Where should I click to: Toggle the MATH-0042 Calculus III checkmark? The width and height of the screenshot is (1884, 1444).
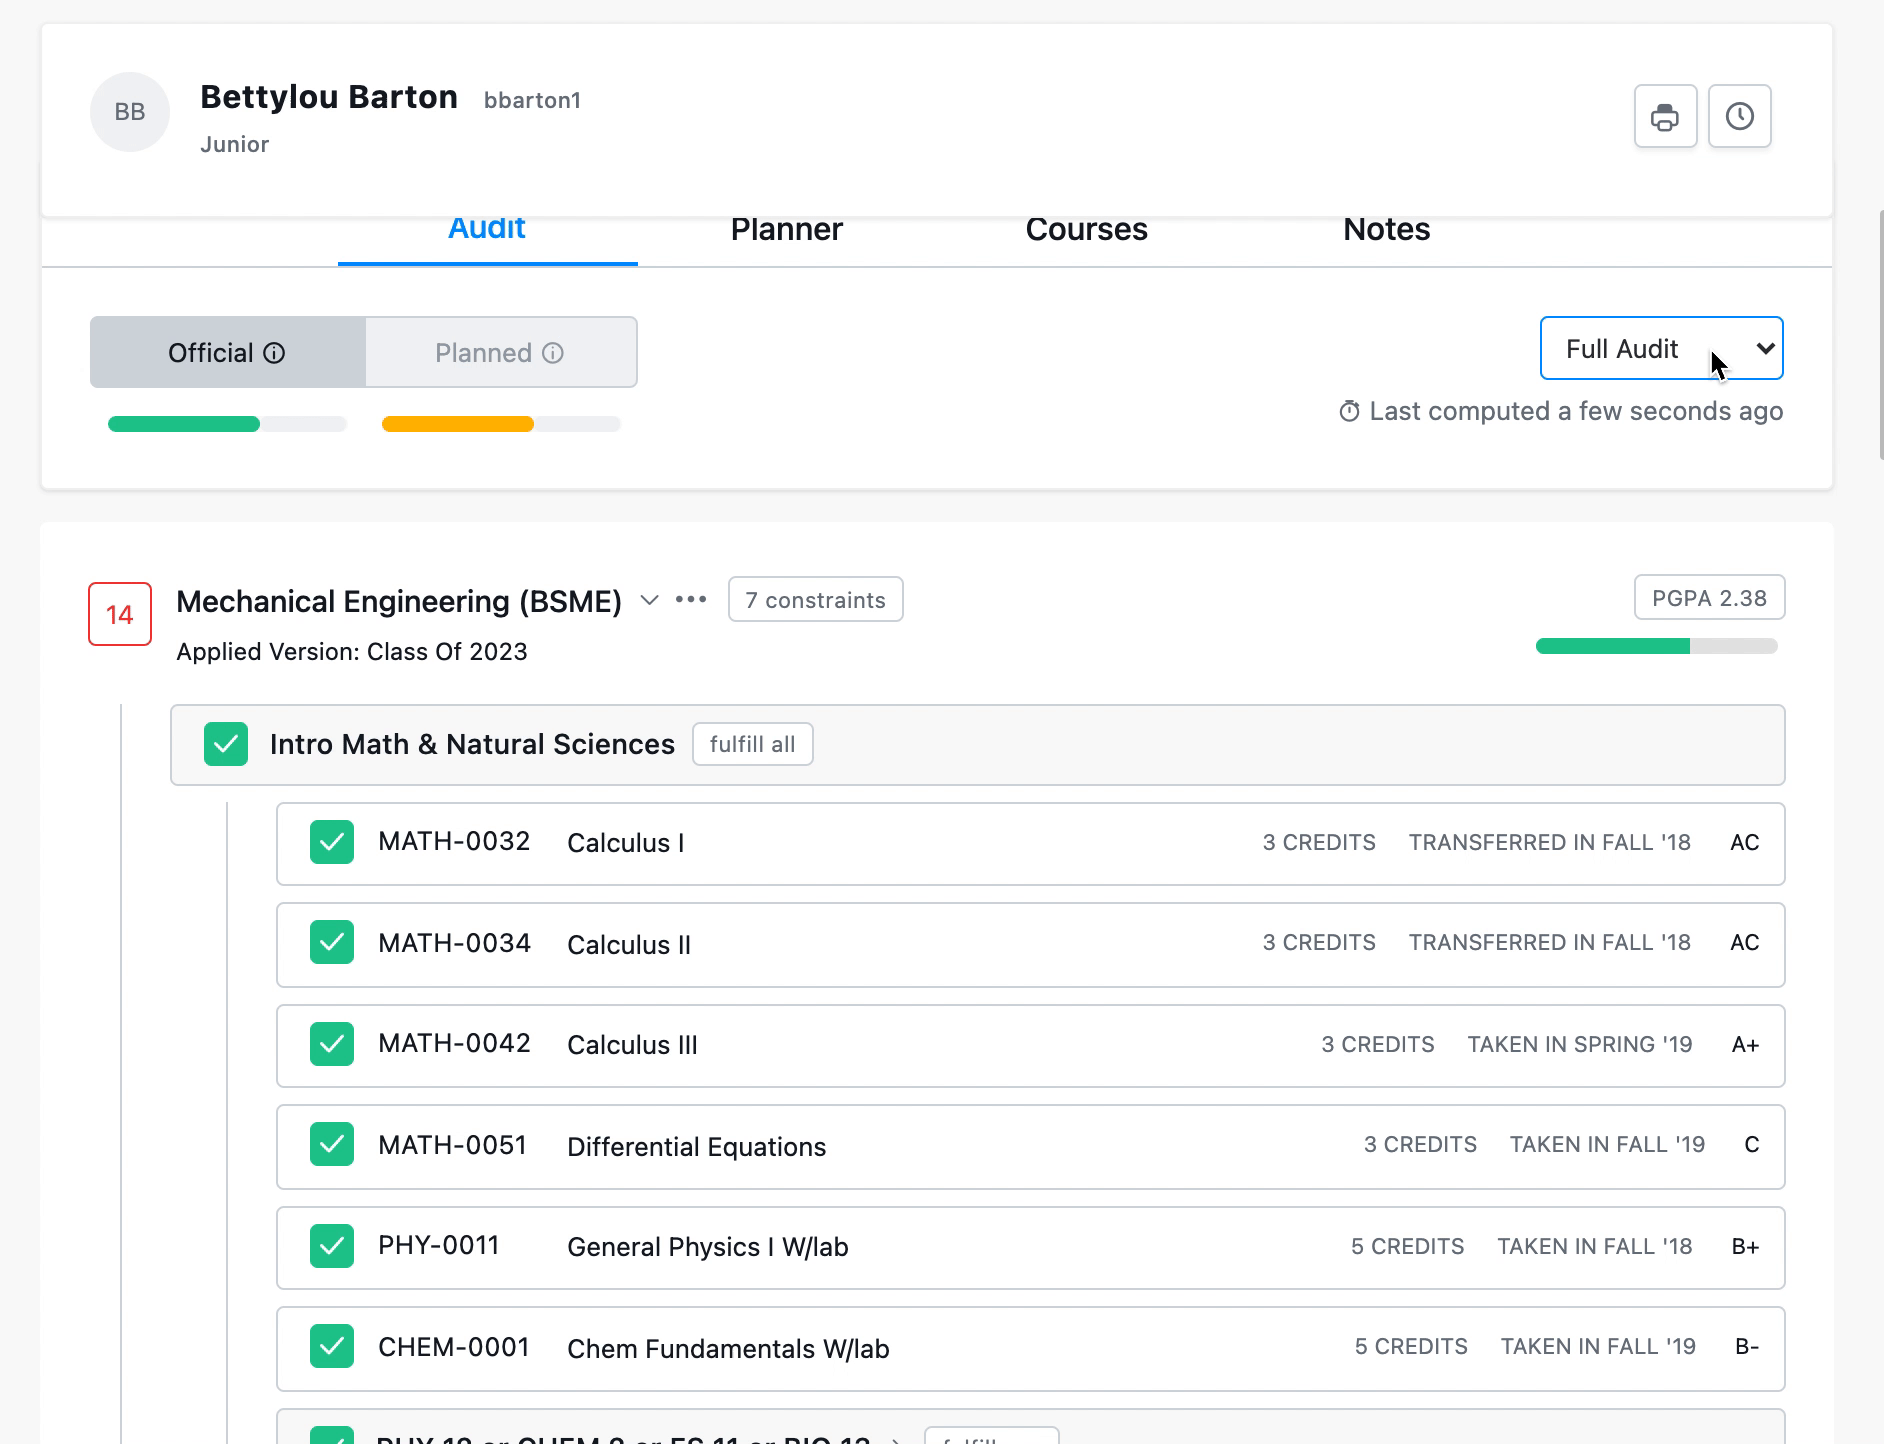(x=332, y=1044)
